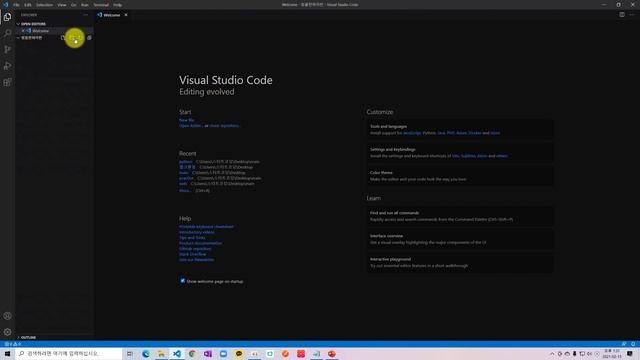Show hidden system tray icons chevron
Viewport: 640px width, 360px height.
552,353
